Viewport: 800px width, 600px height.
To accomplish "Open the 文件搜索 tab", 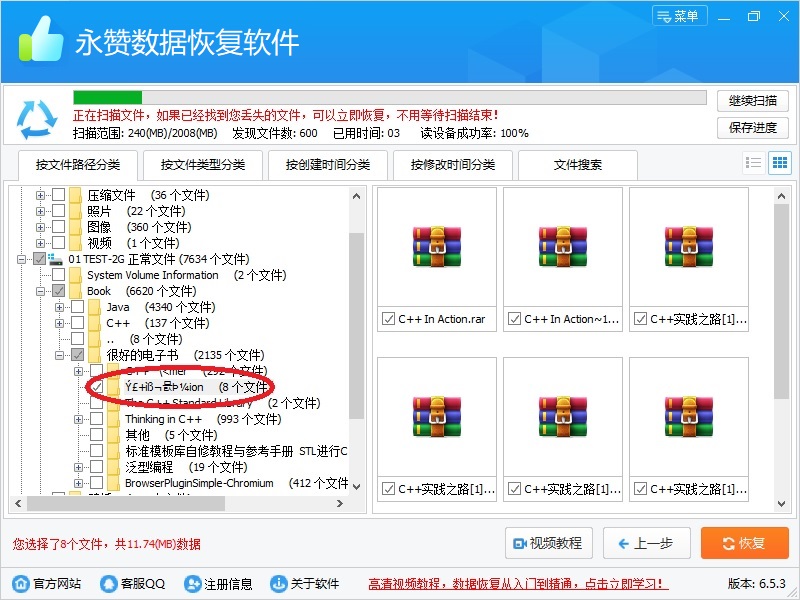I will point(578,165).
